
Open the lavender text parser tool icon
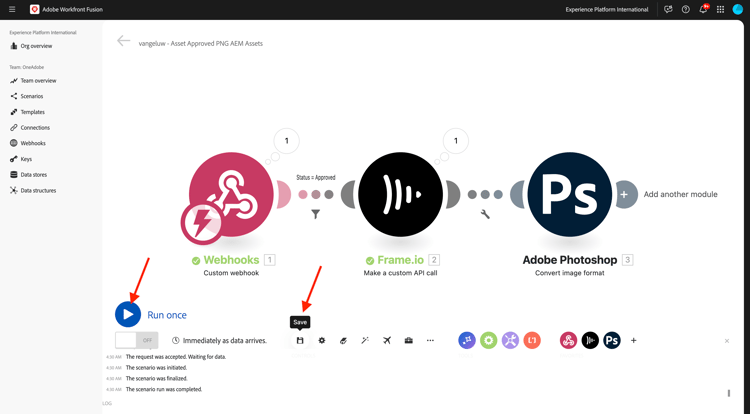[x=510, y=340]
